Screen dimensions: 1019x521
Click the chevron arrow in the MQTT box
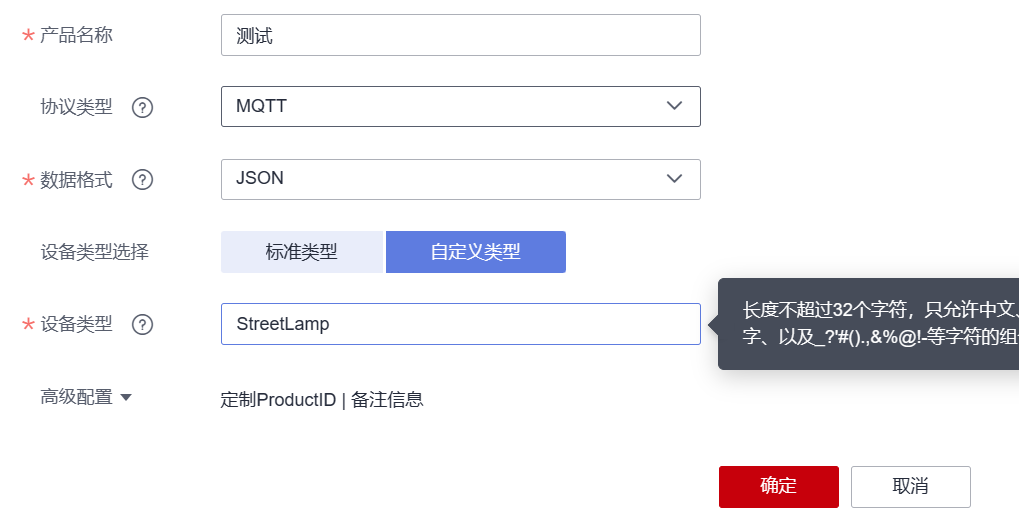tap(674, 106)
